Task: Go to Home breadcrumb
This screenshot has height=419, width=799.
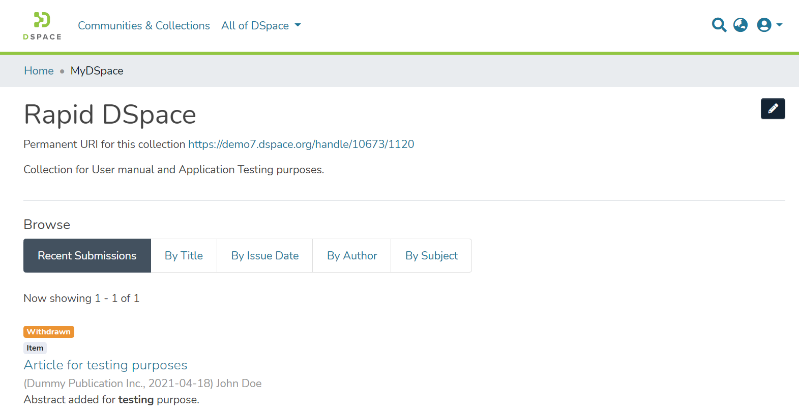Action: click(x=39, y=71)
